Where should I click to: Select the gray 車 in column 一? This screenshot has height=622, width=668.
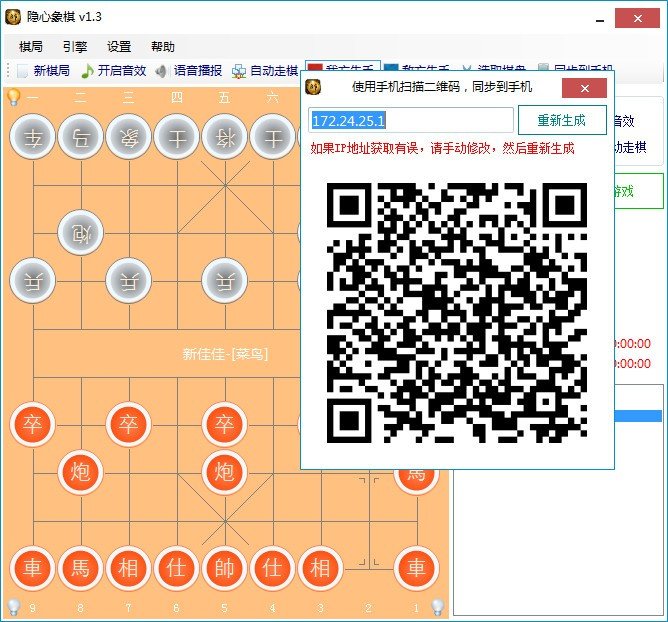(32, 137)
